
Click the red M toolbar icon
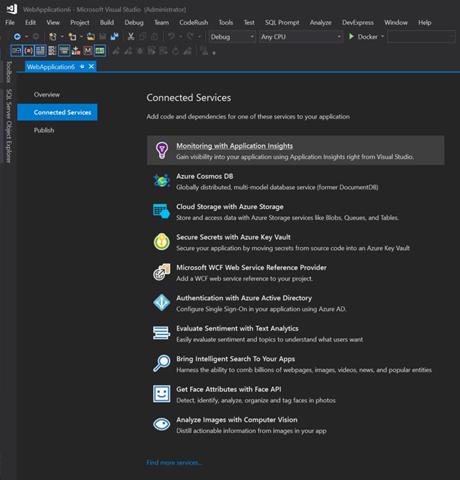pyautogui.click(x=88, y=51)
